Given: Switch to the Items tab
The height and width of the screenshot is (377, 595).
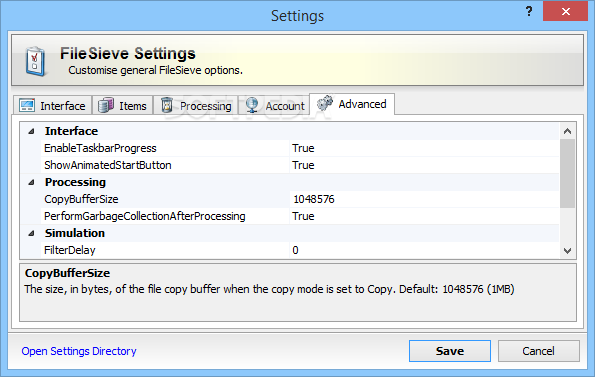Looking at the screenshot, I should click(122, 105).
